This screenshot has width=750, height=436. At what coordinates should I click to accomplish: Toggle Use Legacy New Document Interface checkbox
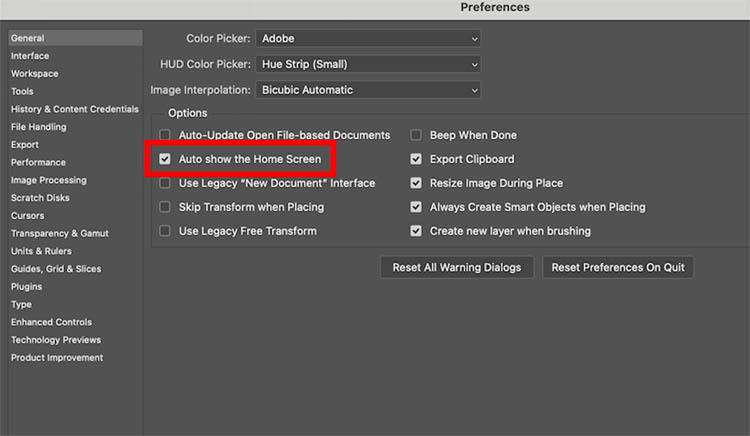pyautogui.click(x=165, y=183)
